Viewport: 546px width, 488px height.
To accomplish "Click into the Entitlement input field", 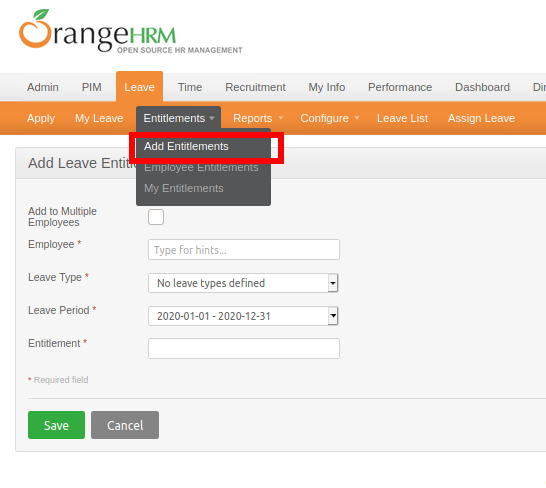I will tap(244, 348).
